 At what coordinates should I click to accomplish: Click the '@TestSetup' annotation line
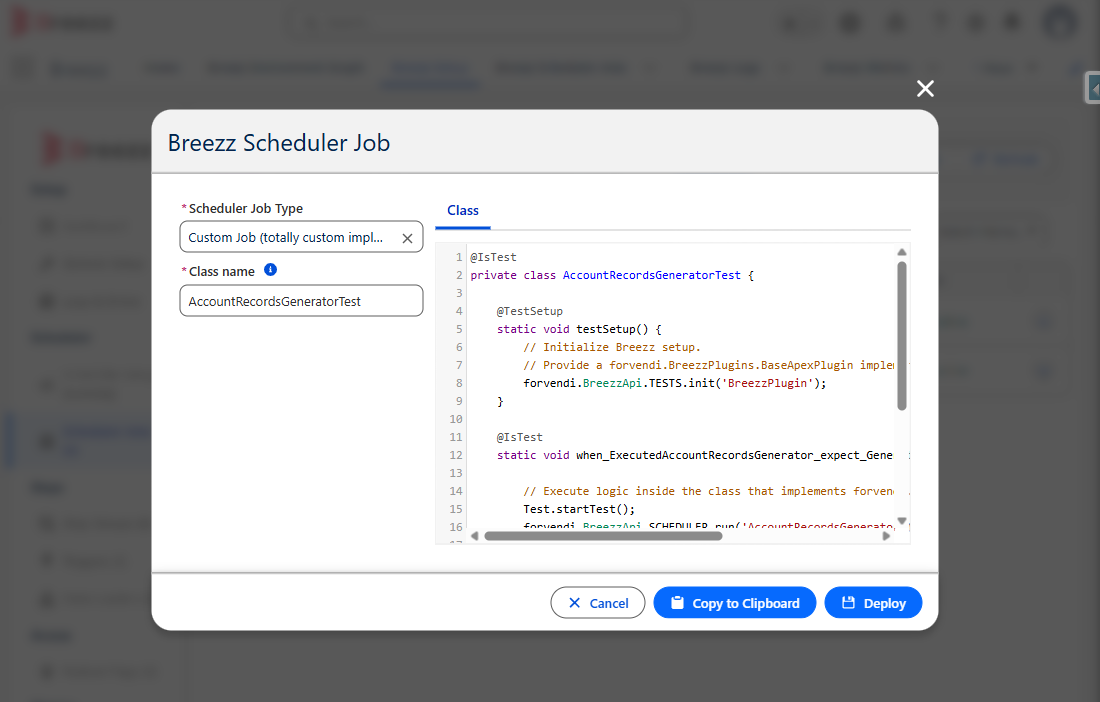[x=530, y=311]
